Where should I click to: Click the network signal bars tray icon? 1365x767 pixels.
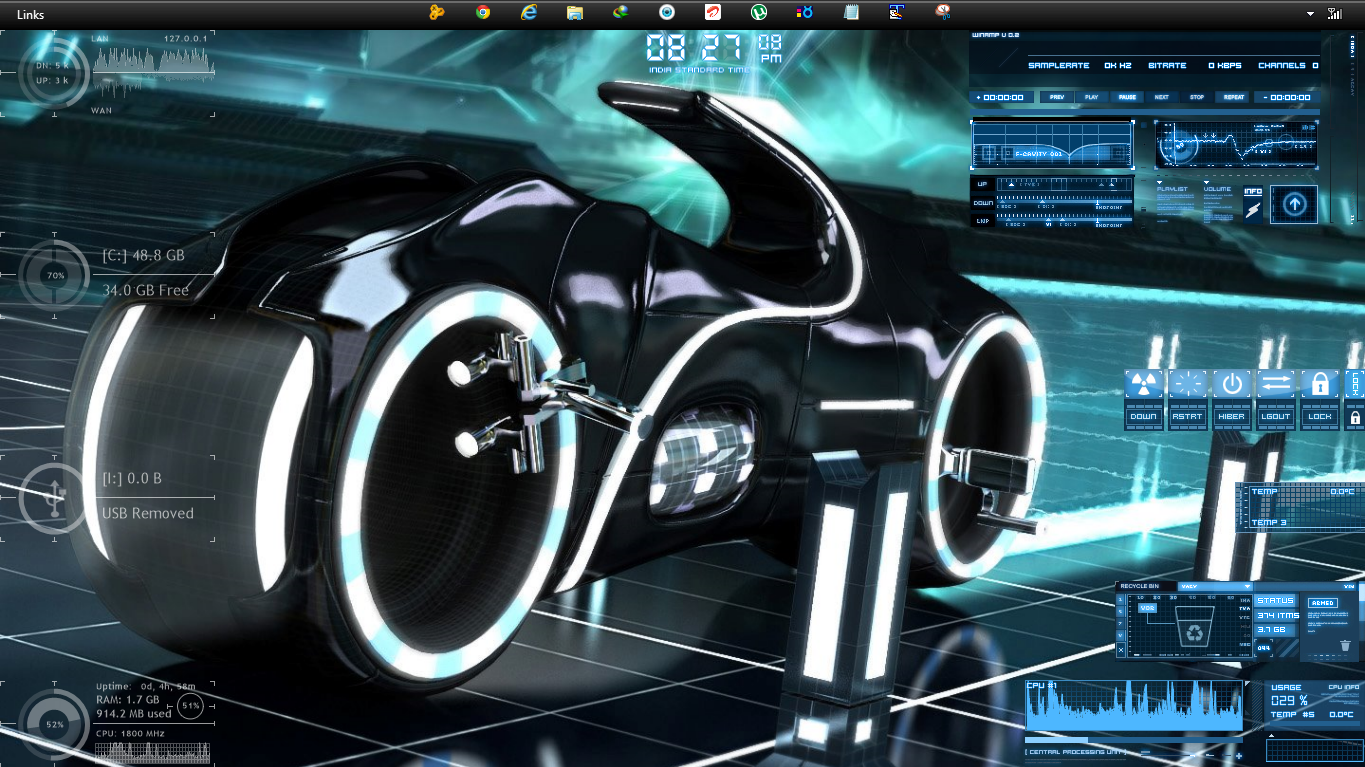tap(1335, 14)
